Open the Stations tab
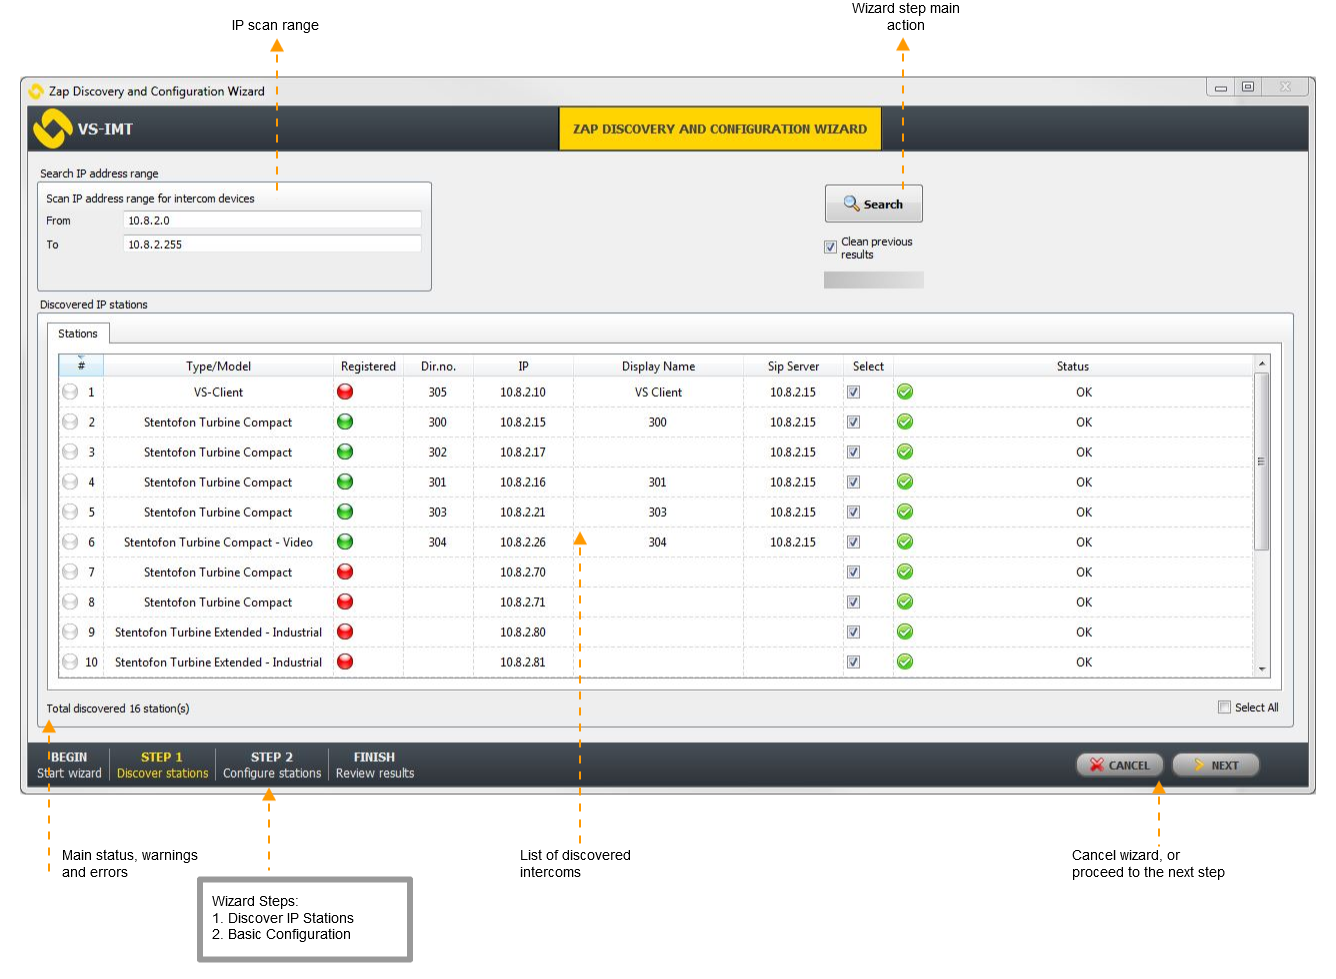Screen dimensions: 1336x979 (78, 333)
